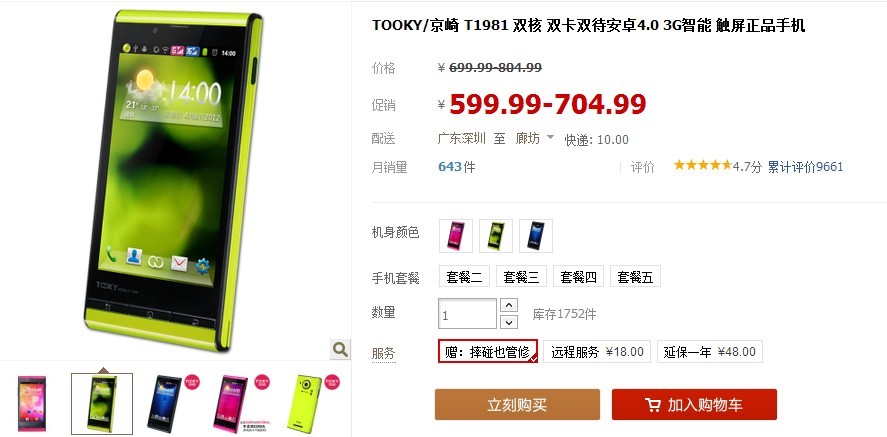Image resolution: width=887 pixels, height=437 pixels.
Task: Click the 立刻购买 buy now button
Action: (x=517, y=405)
